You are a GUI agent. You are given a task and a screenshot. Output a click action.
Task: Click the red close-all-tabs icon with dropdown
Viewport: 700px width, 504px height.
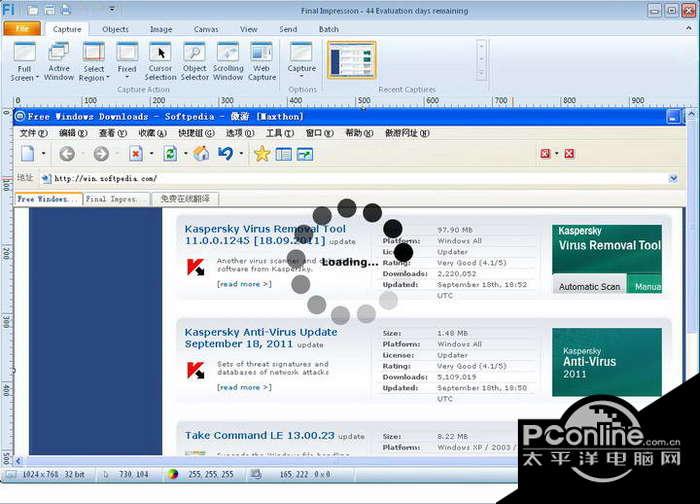coord(545,154)
